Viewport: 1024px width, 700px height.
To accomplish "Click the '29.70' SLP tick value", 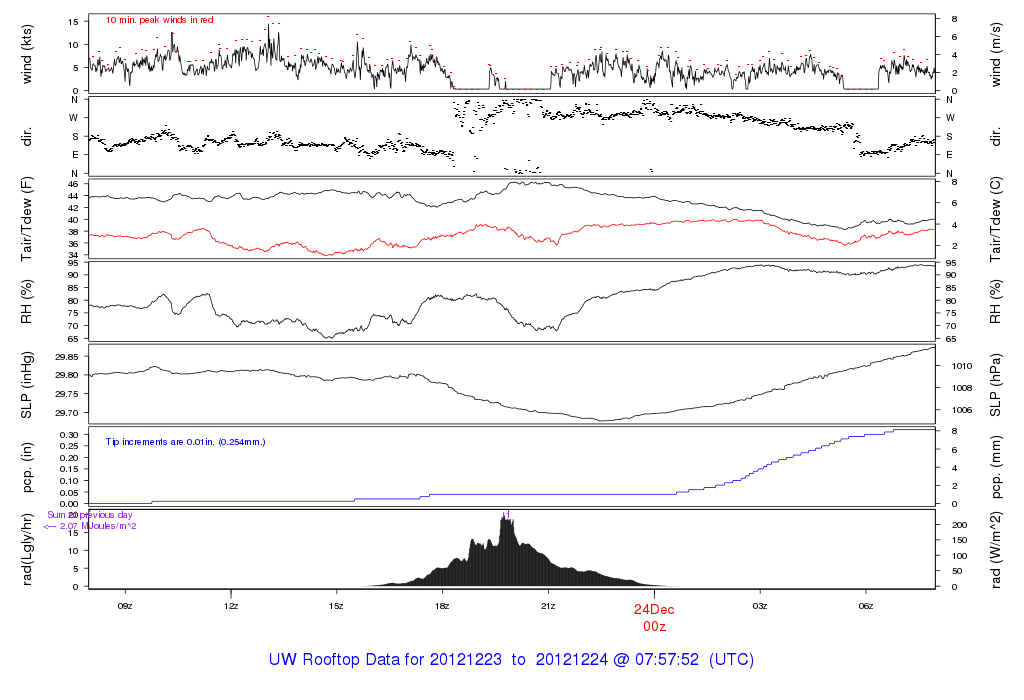I will (x=67, y=413).
